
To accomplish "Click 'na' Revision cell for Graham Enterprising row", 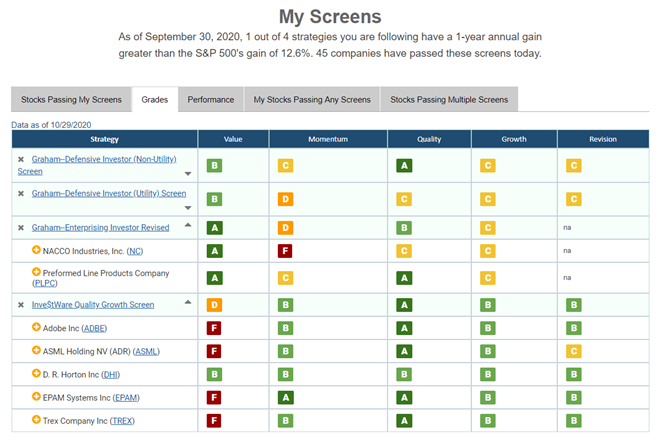I will coord(567,227).
